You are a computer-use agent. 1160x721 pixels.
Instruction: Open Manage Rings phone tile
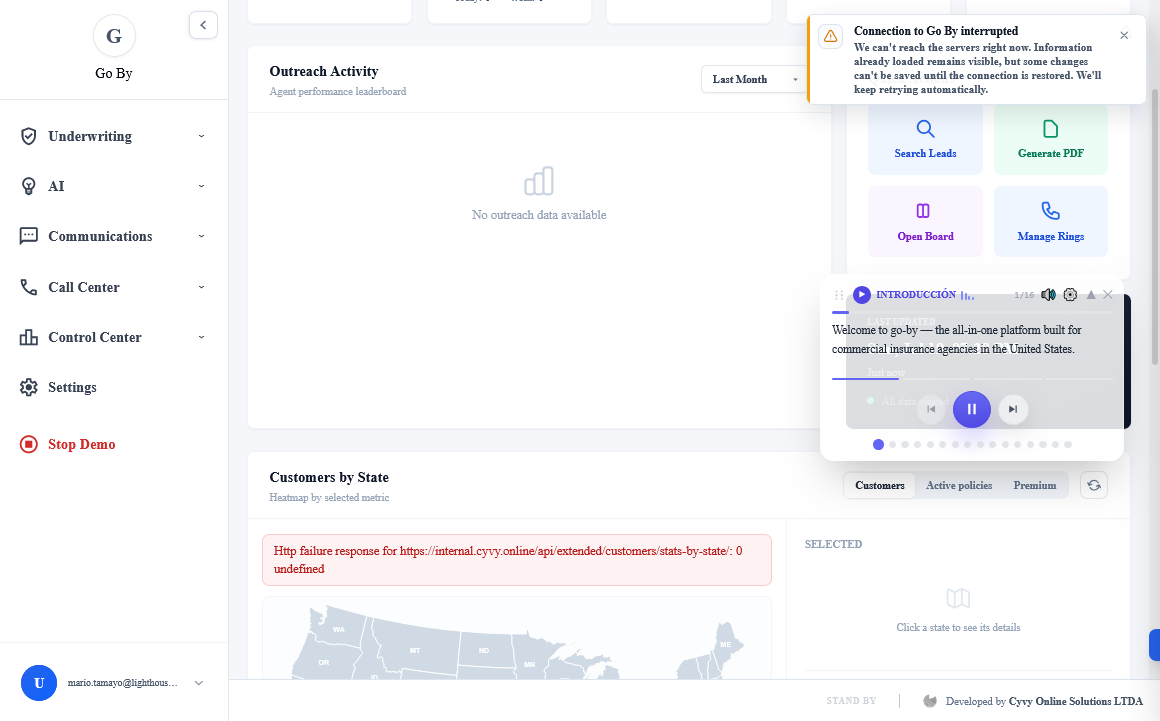(x=1051, y=221)
